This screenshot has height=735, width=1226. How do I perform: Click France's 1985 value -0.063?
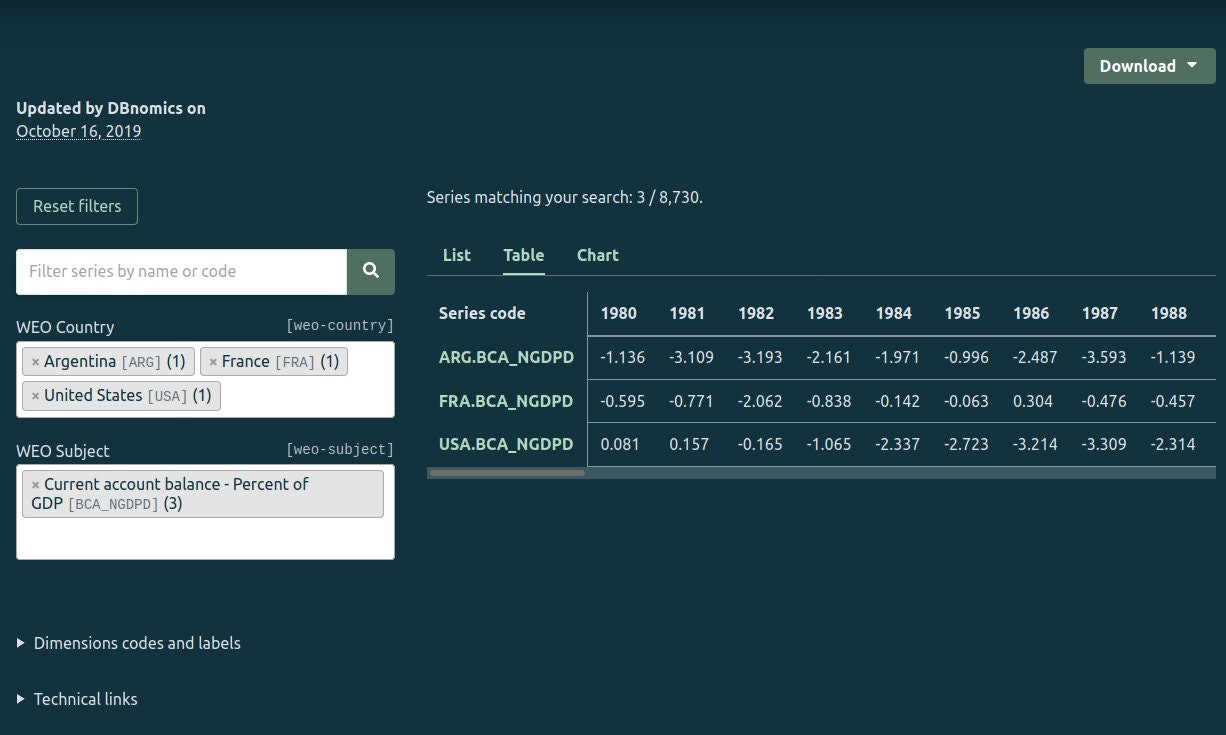(x=967, y=401)
